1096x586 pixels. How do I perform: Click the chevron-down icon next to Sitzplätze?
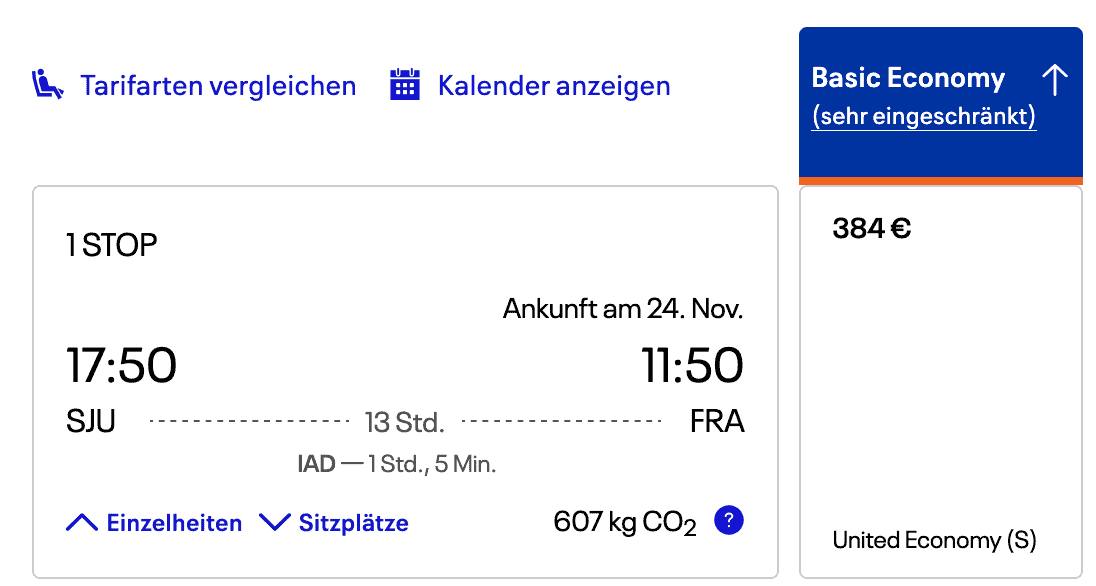(x=274, y=523)
